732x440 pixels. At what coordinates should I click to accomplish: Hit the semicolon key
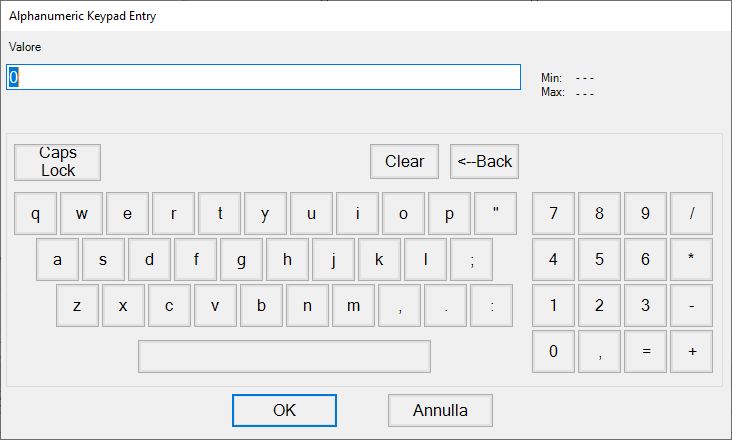[x=472, y=260]
